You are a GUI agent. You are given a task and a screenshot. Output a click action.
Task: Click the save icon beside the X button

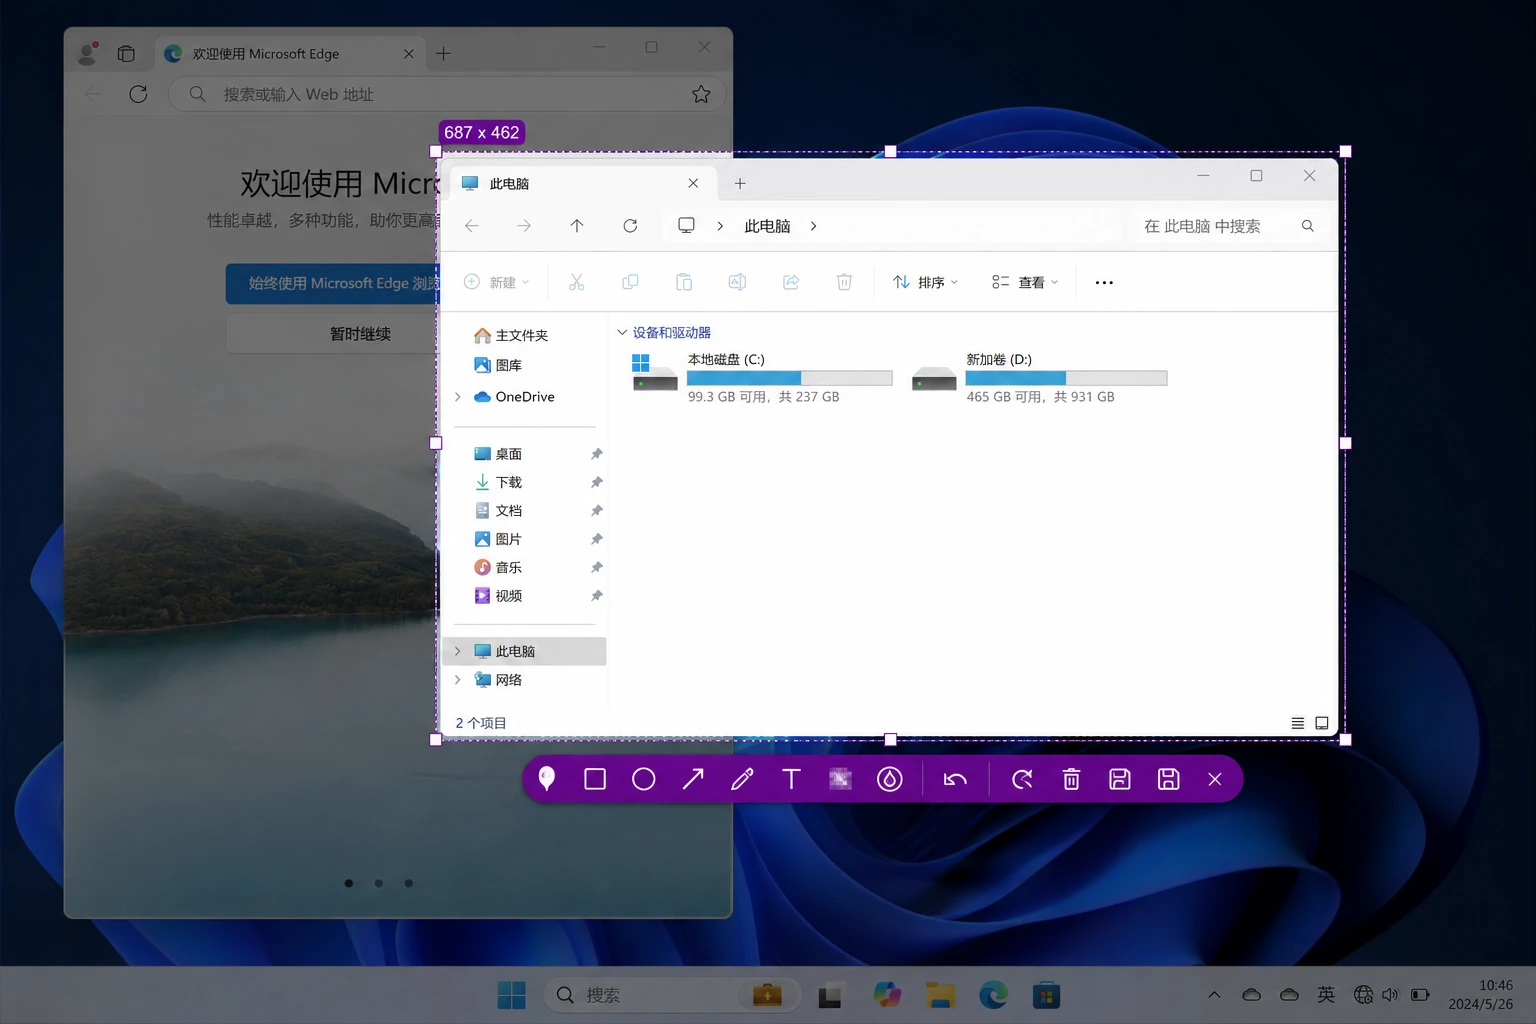(1168, 779)
